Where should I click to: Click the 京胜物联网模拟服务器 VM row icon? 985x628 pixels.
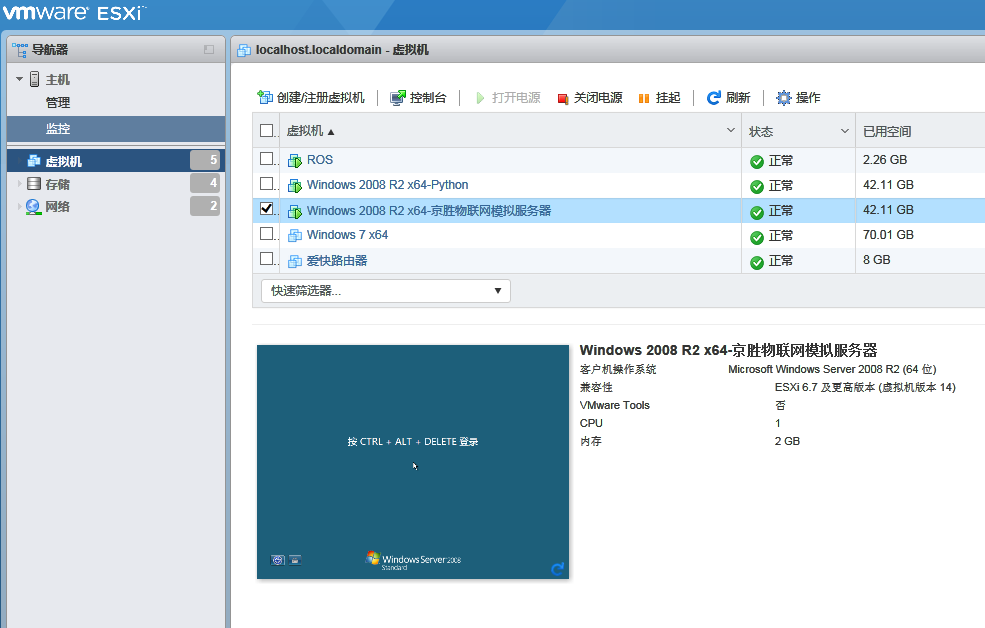click(x=295, y=211)
